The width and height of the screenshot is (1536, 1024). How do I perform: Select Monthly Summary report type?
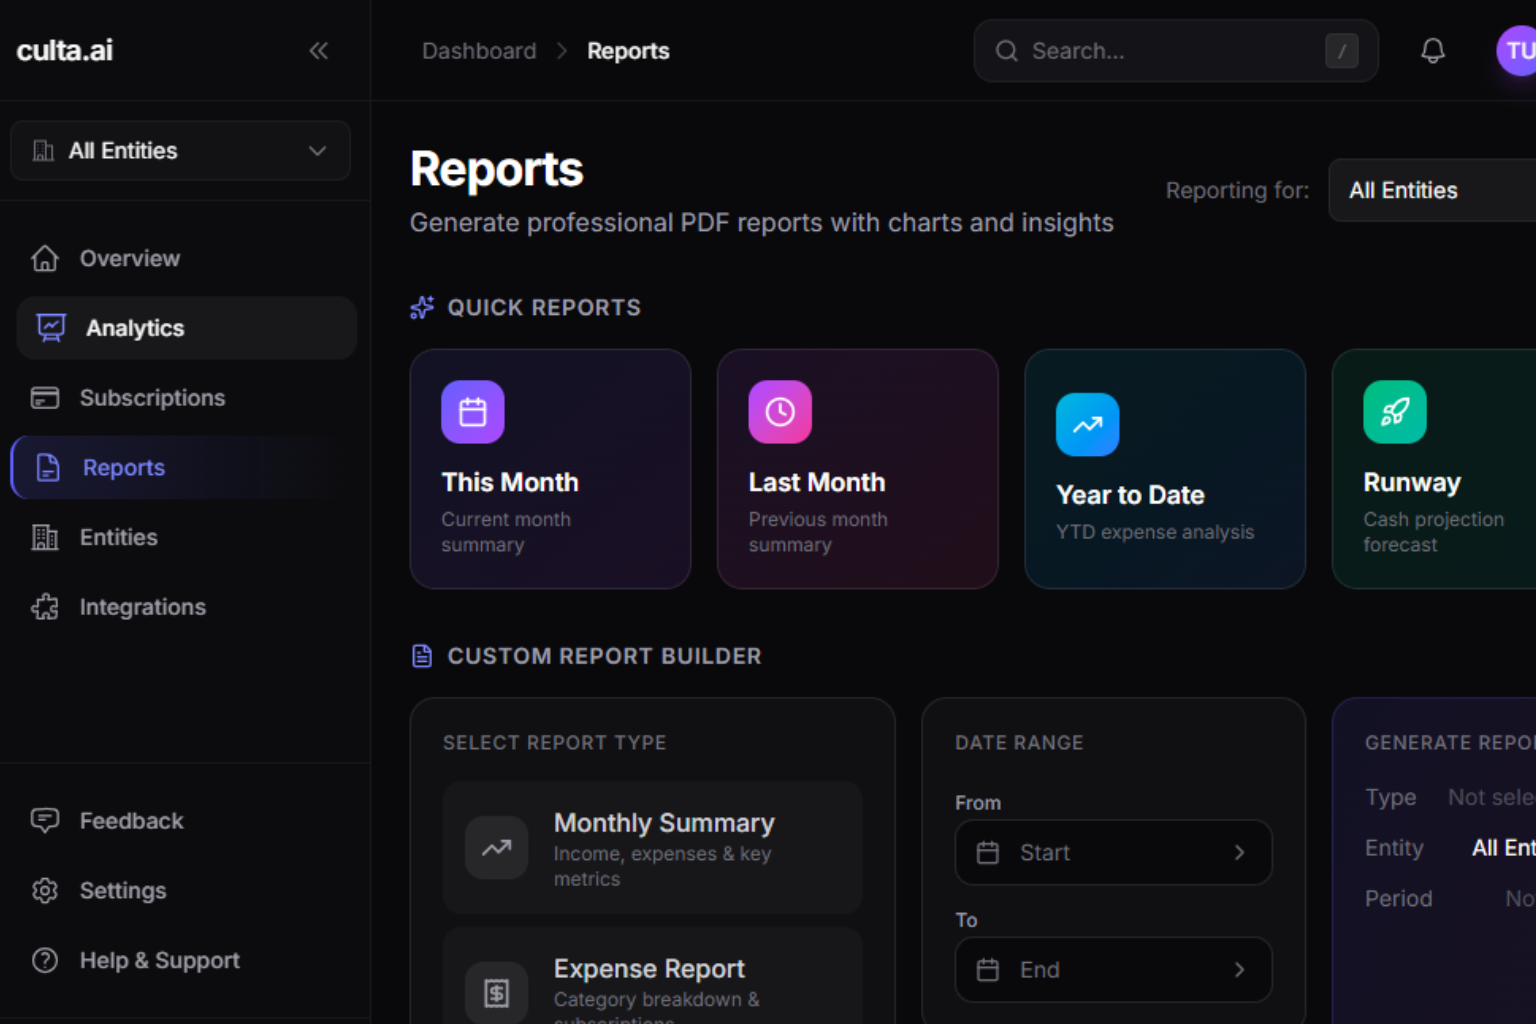[652, 848]
